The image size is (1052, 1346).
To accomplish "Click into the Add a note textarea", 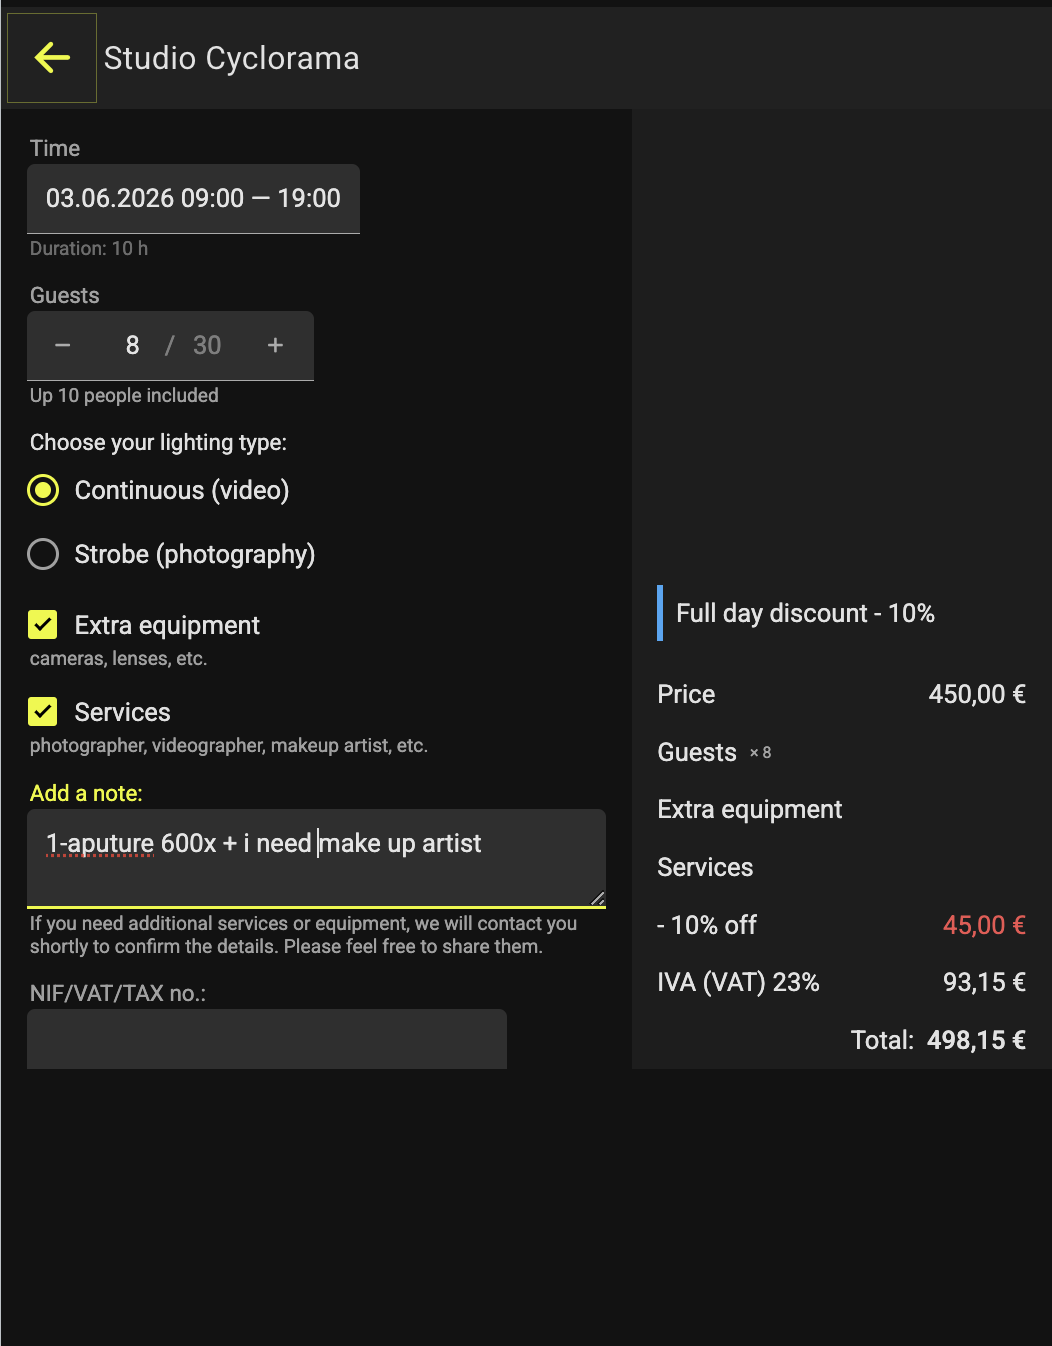I will (x=316, y=857).
